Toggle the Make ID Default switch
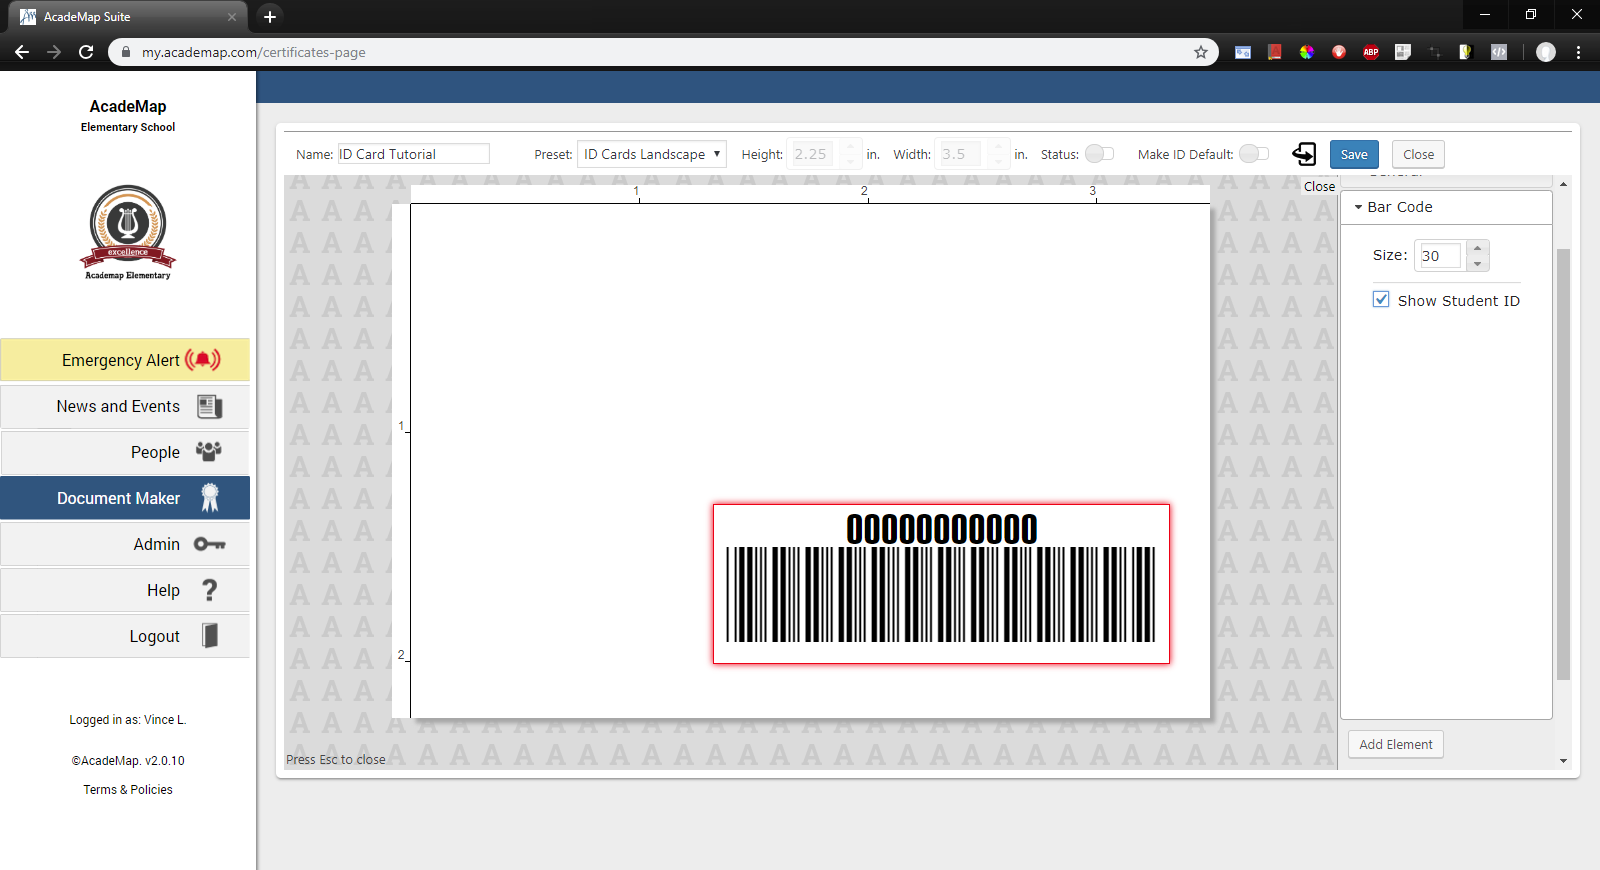 (1254, 154)
